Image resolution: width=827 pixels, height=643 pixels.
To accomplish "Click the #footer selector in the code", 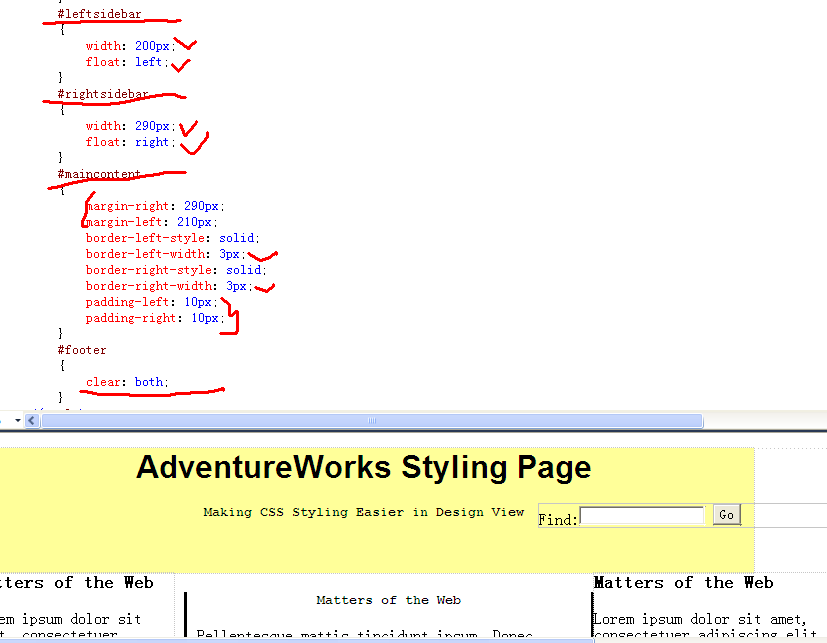I will pyautogui.click(x=81, y=350).
